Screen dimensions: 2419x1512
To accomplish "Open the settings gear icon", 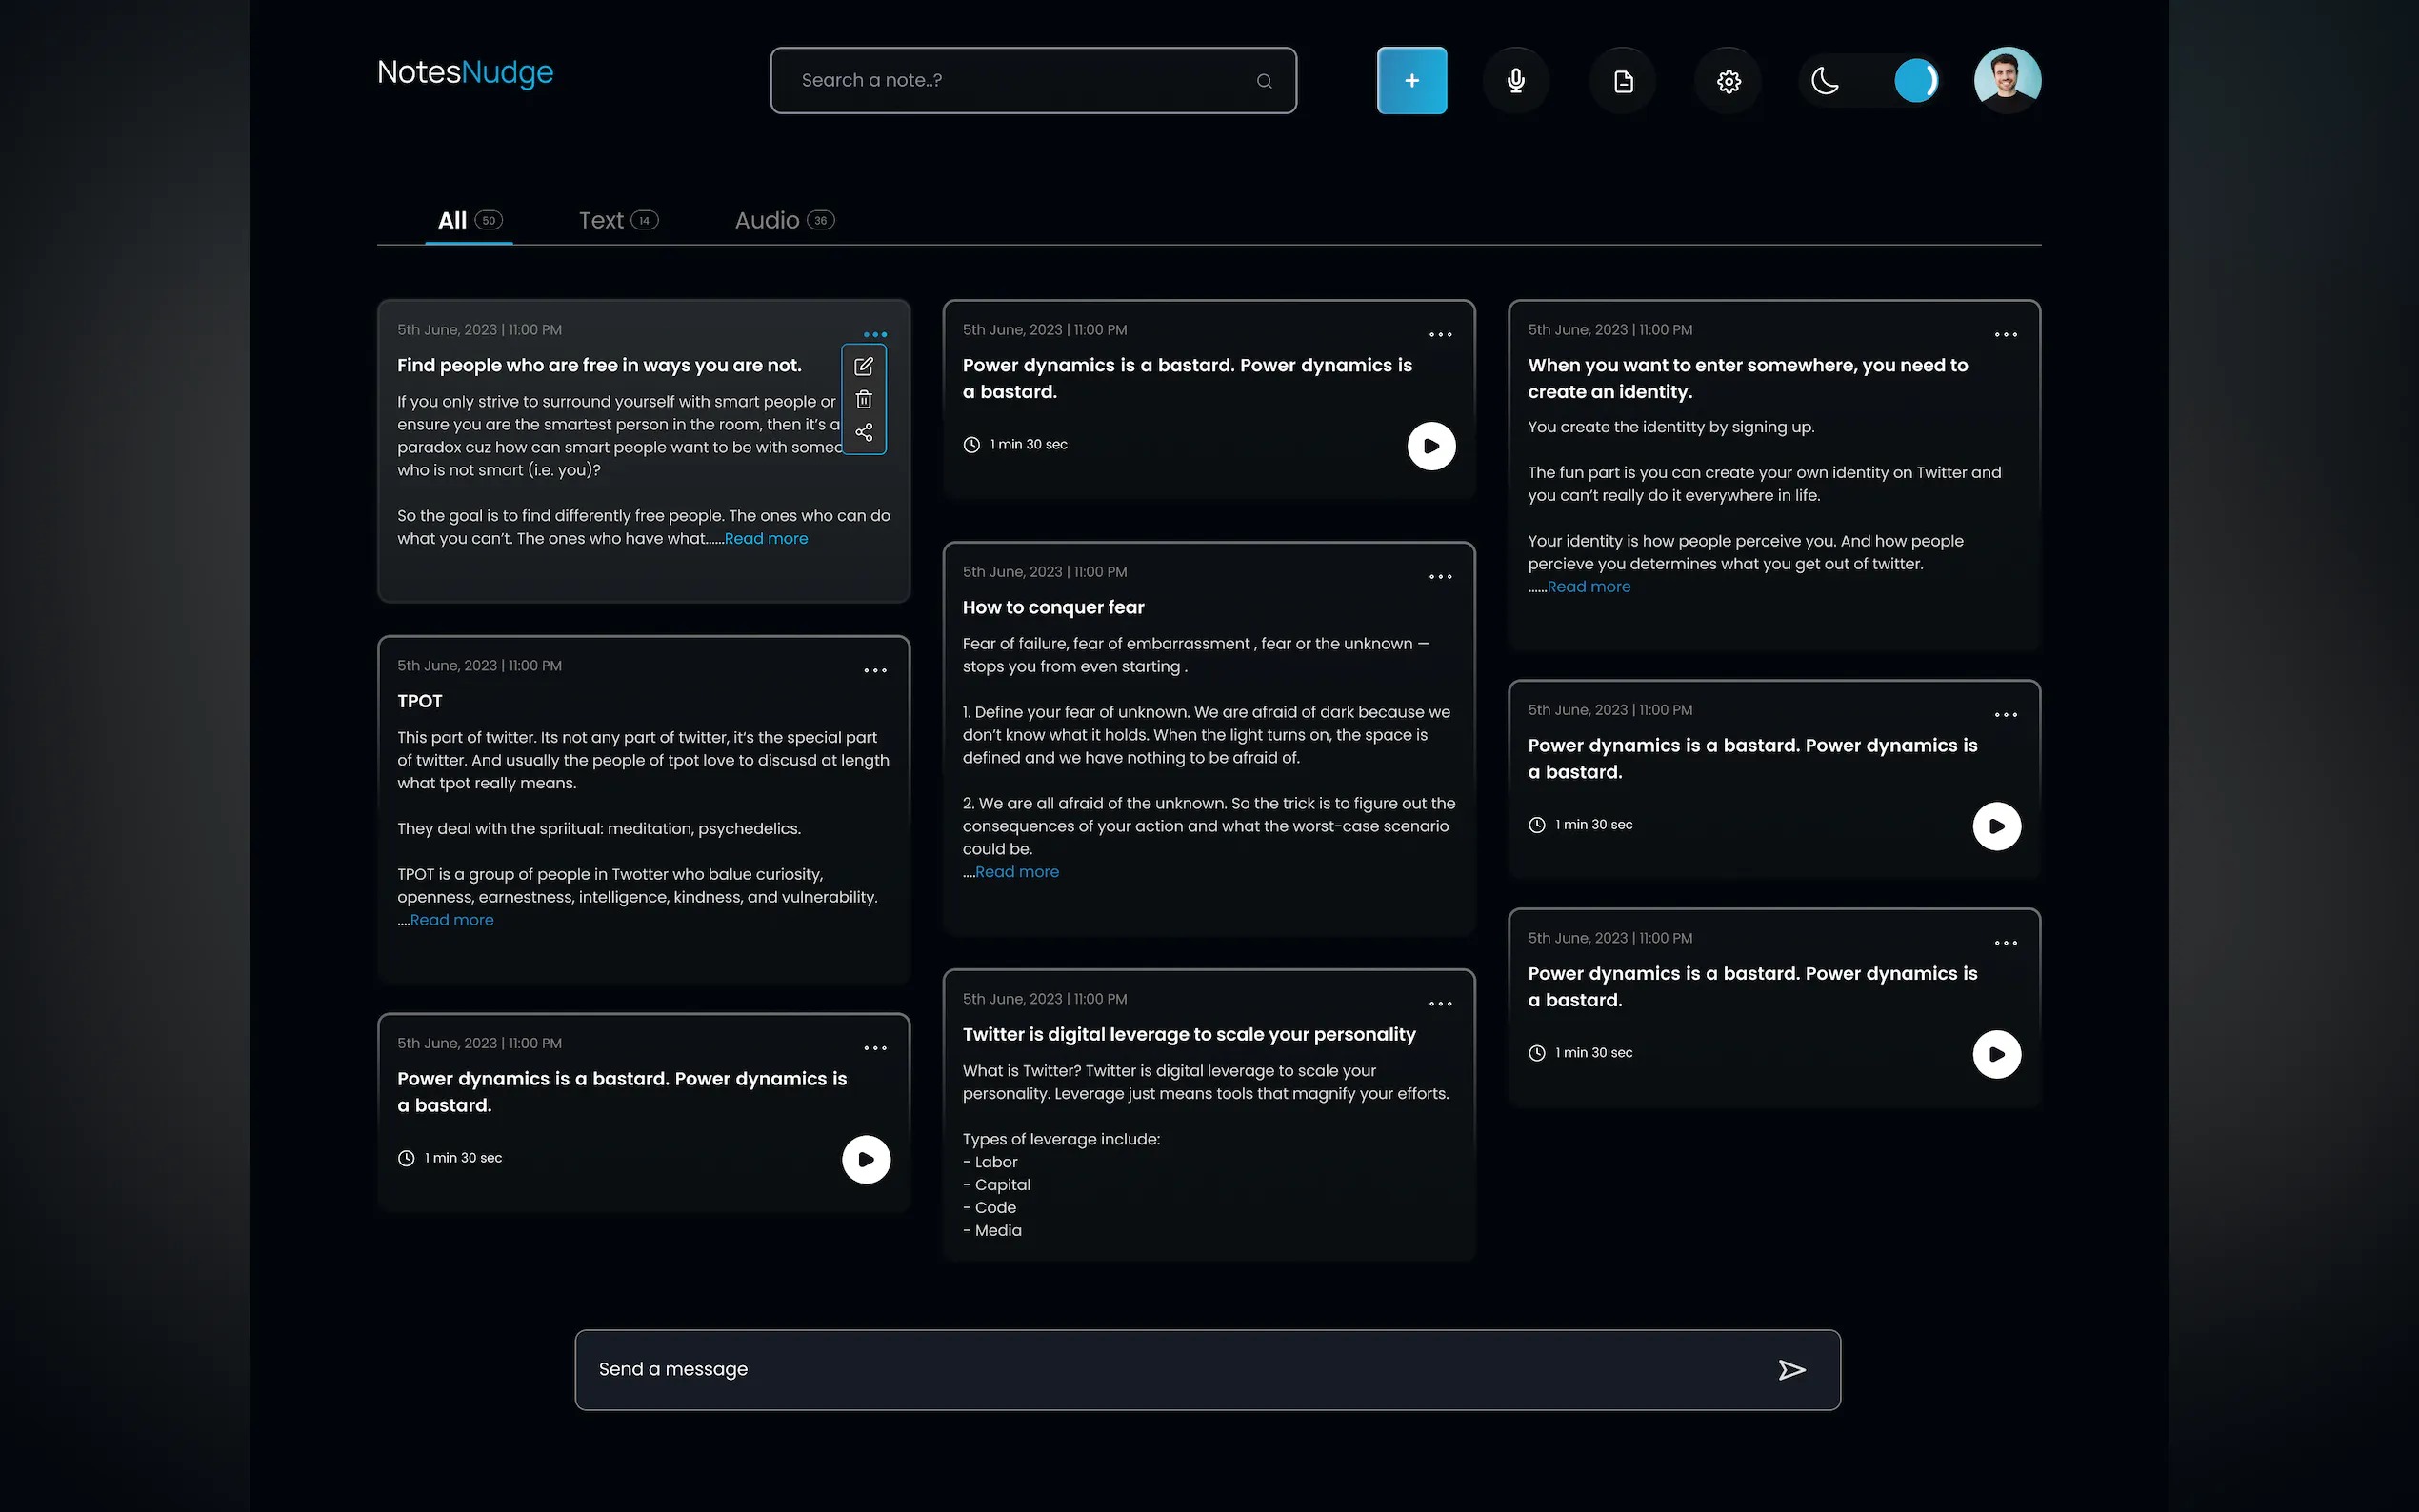I will click(x=1728, y=81).
